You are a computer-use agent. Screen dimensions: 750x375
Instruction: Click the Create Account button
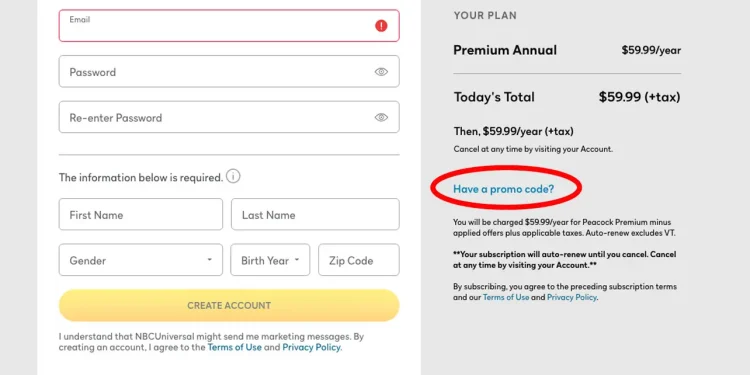[229, 306]
